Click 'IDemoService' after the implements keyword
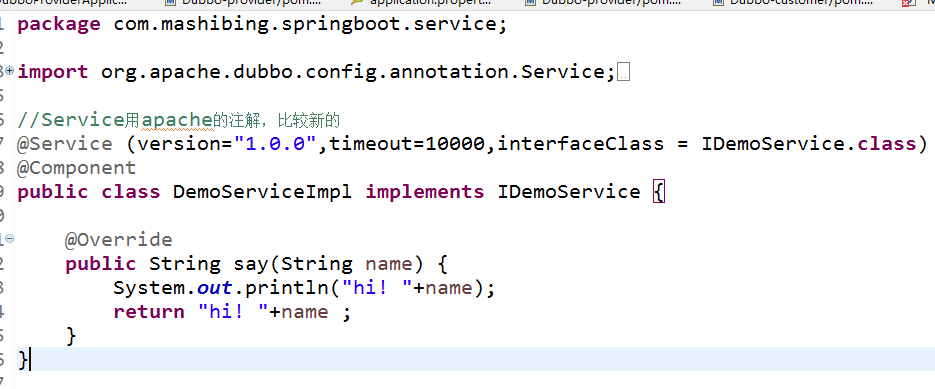 pos(568,192)
